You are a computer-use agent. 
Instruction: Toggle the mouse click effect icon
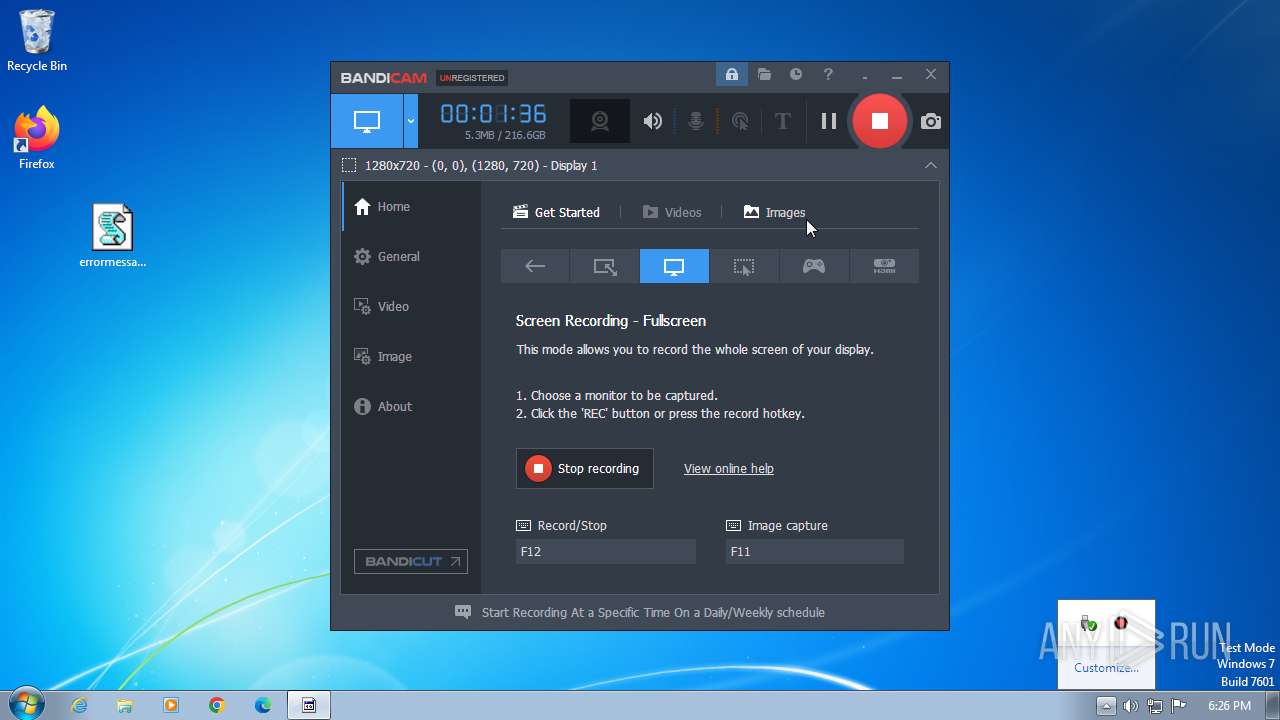tap(740, 121)
